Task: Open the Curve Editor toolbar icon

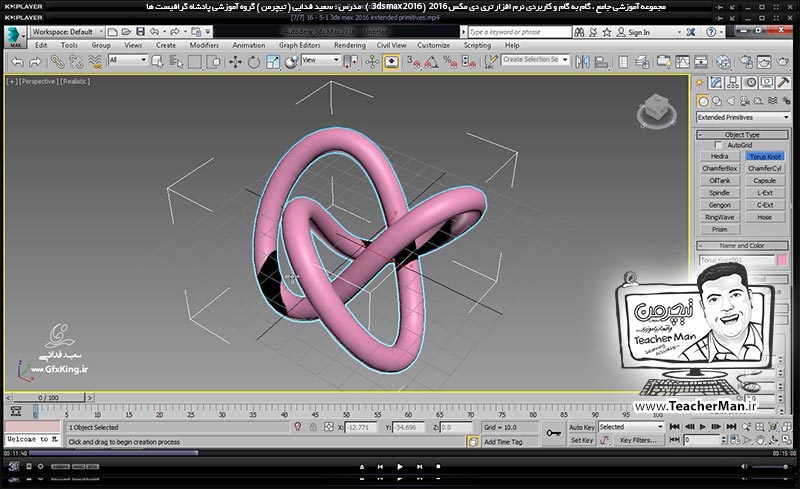Action: tap(682, 62)
